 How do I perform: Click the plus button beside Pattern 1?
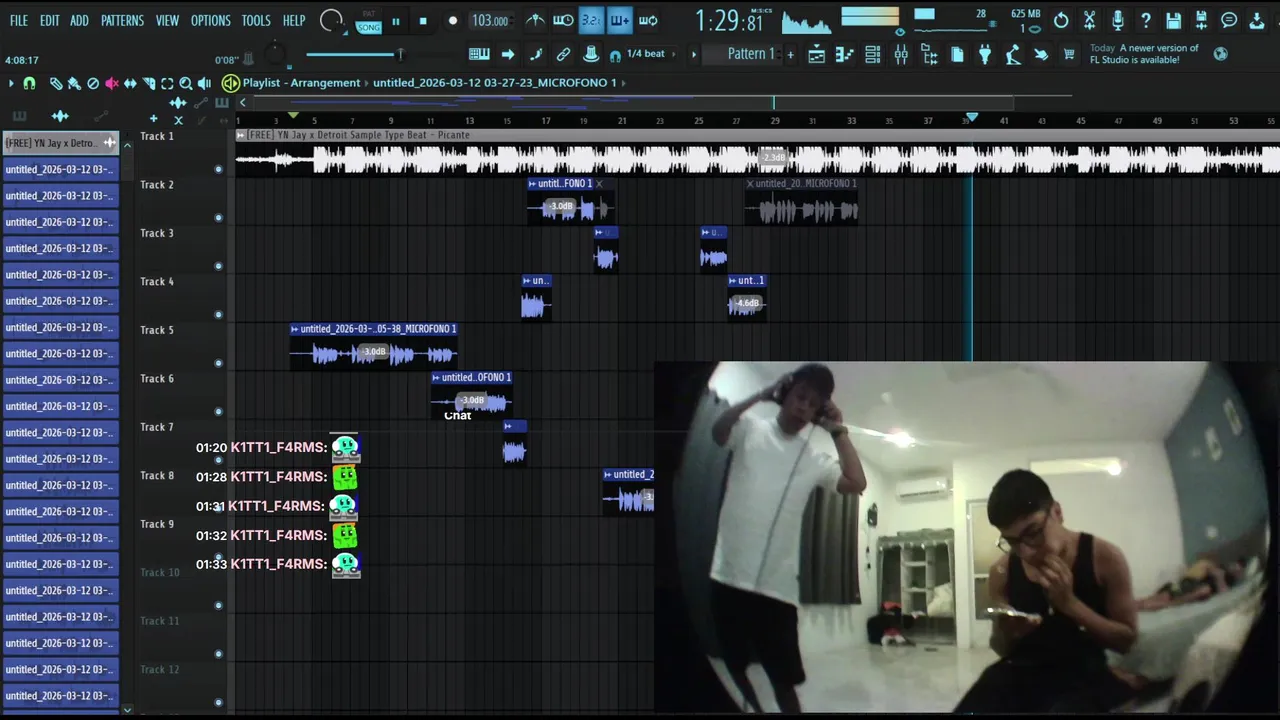[790, 54]
